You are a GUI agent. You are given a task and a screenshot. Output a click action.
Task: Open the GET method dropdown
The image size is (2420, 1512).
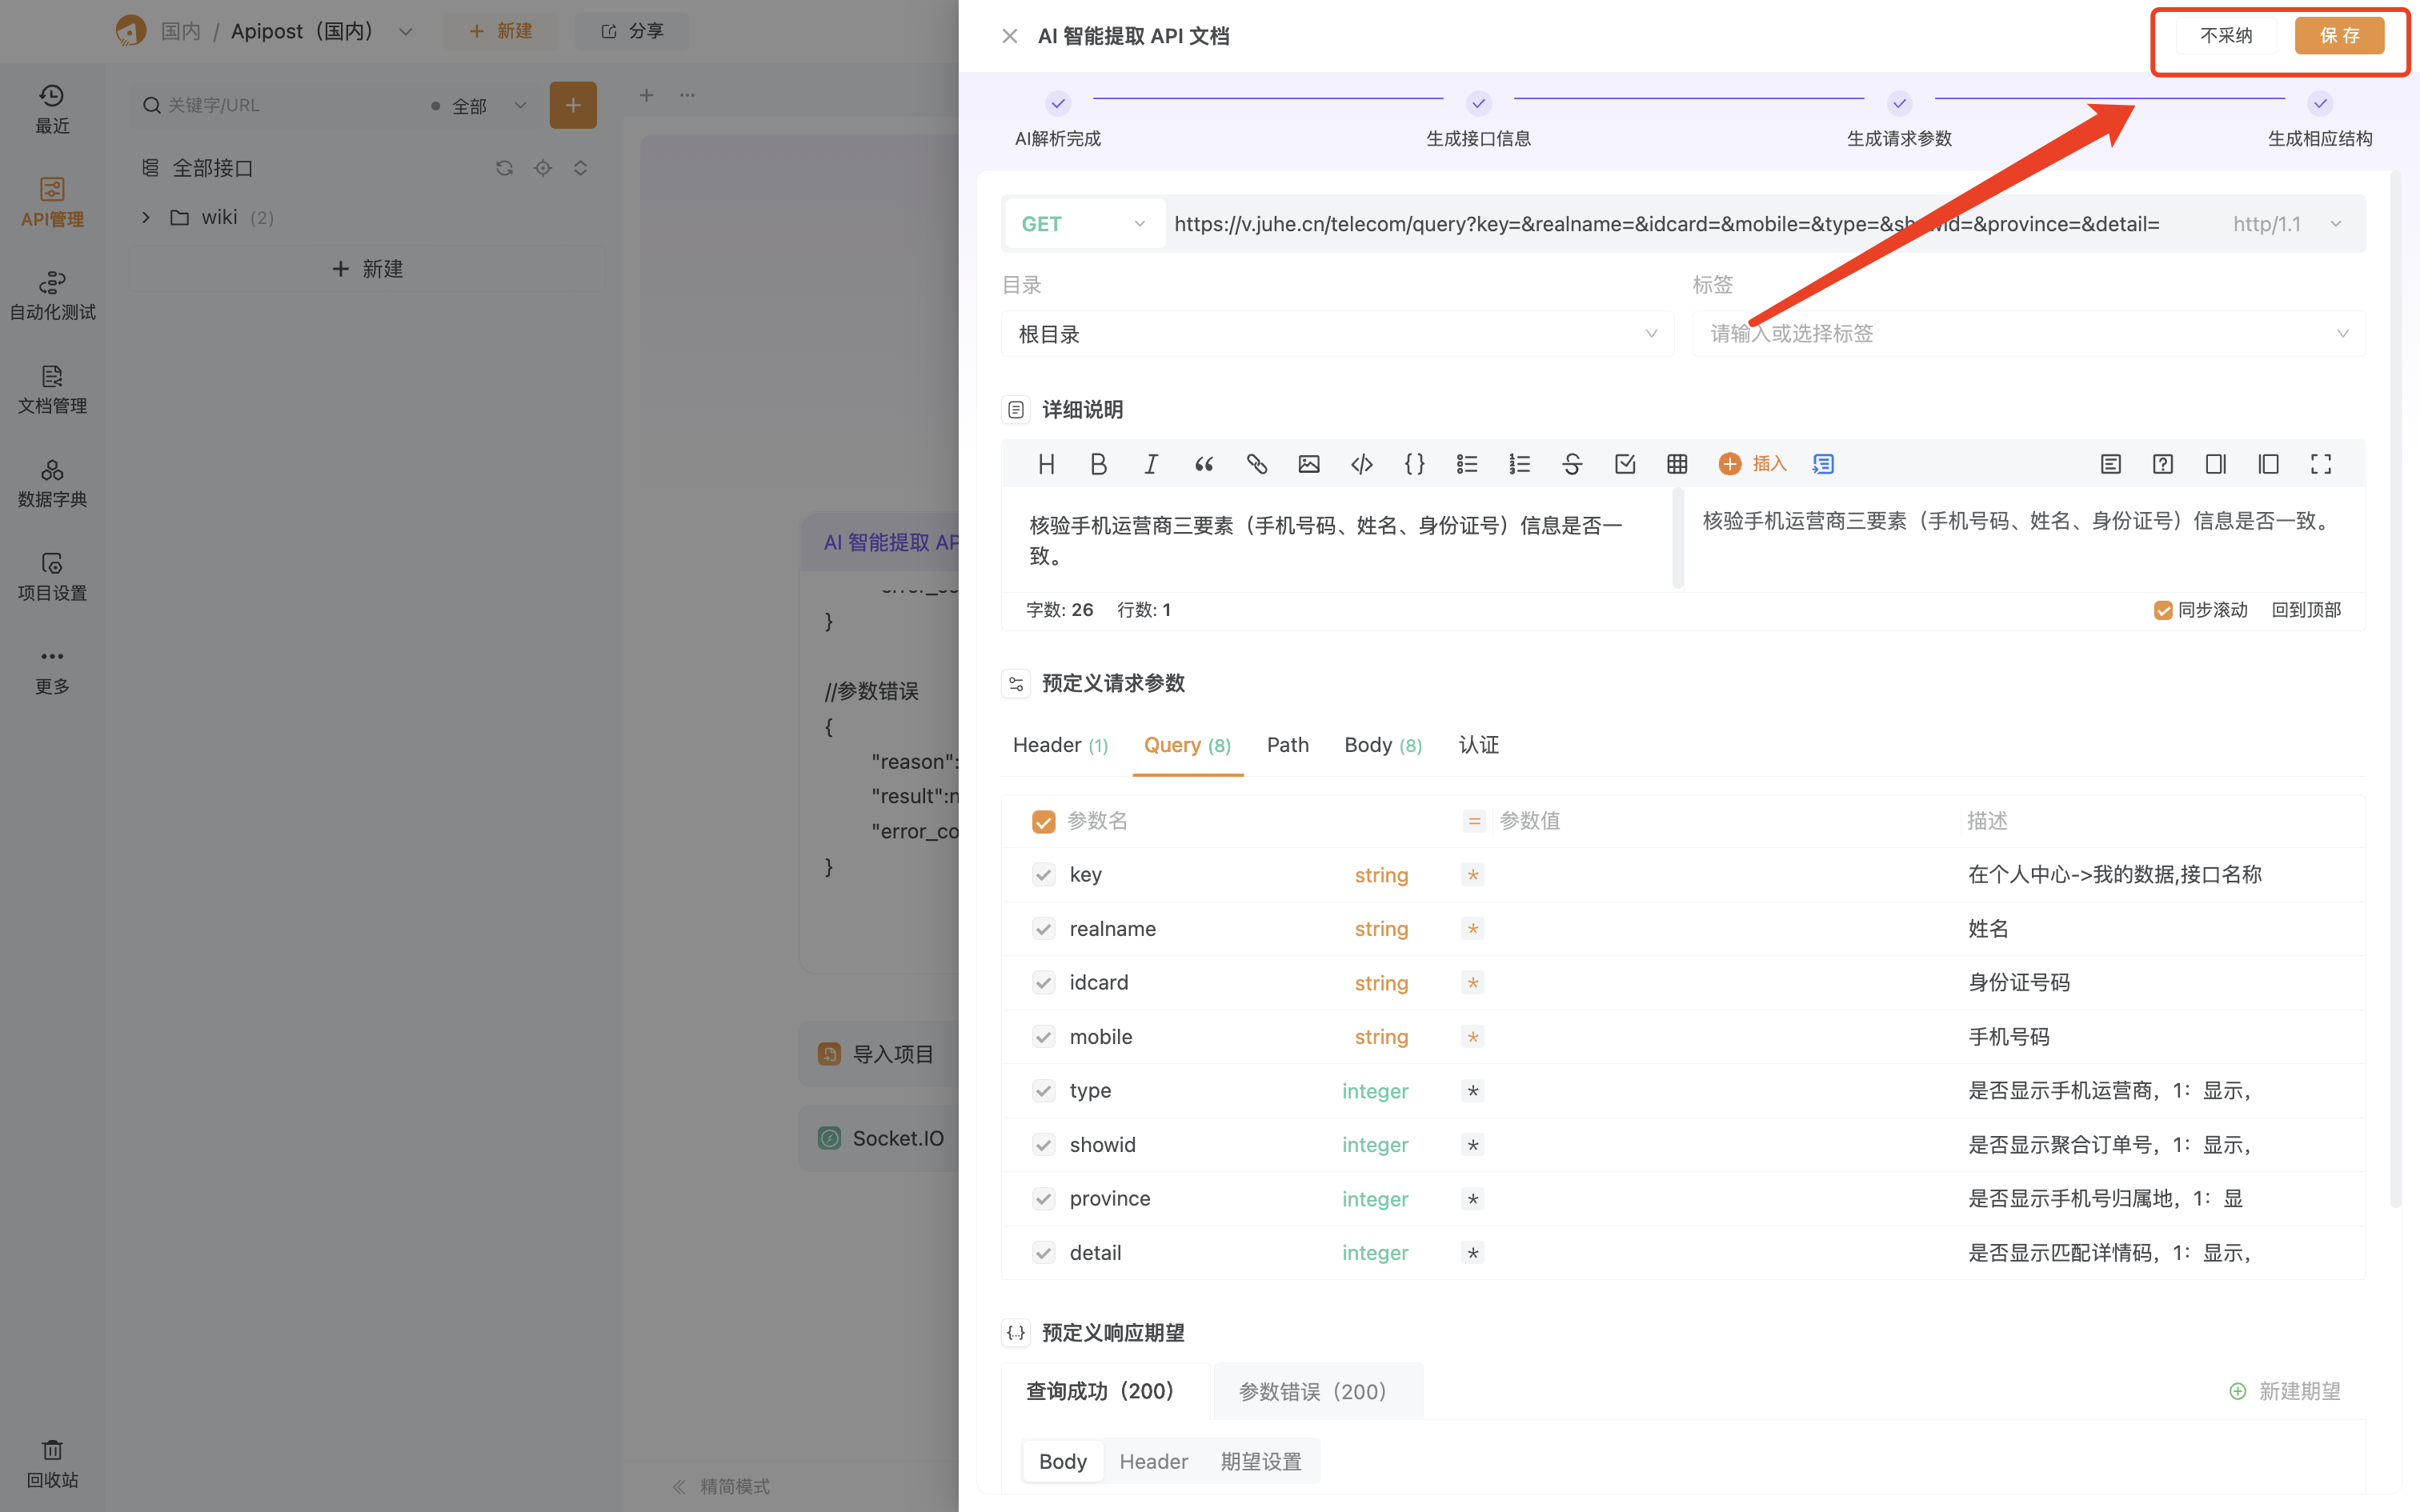tap(1083, 223)
